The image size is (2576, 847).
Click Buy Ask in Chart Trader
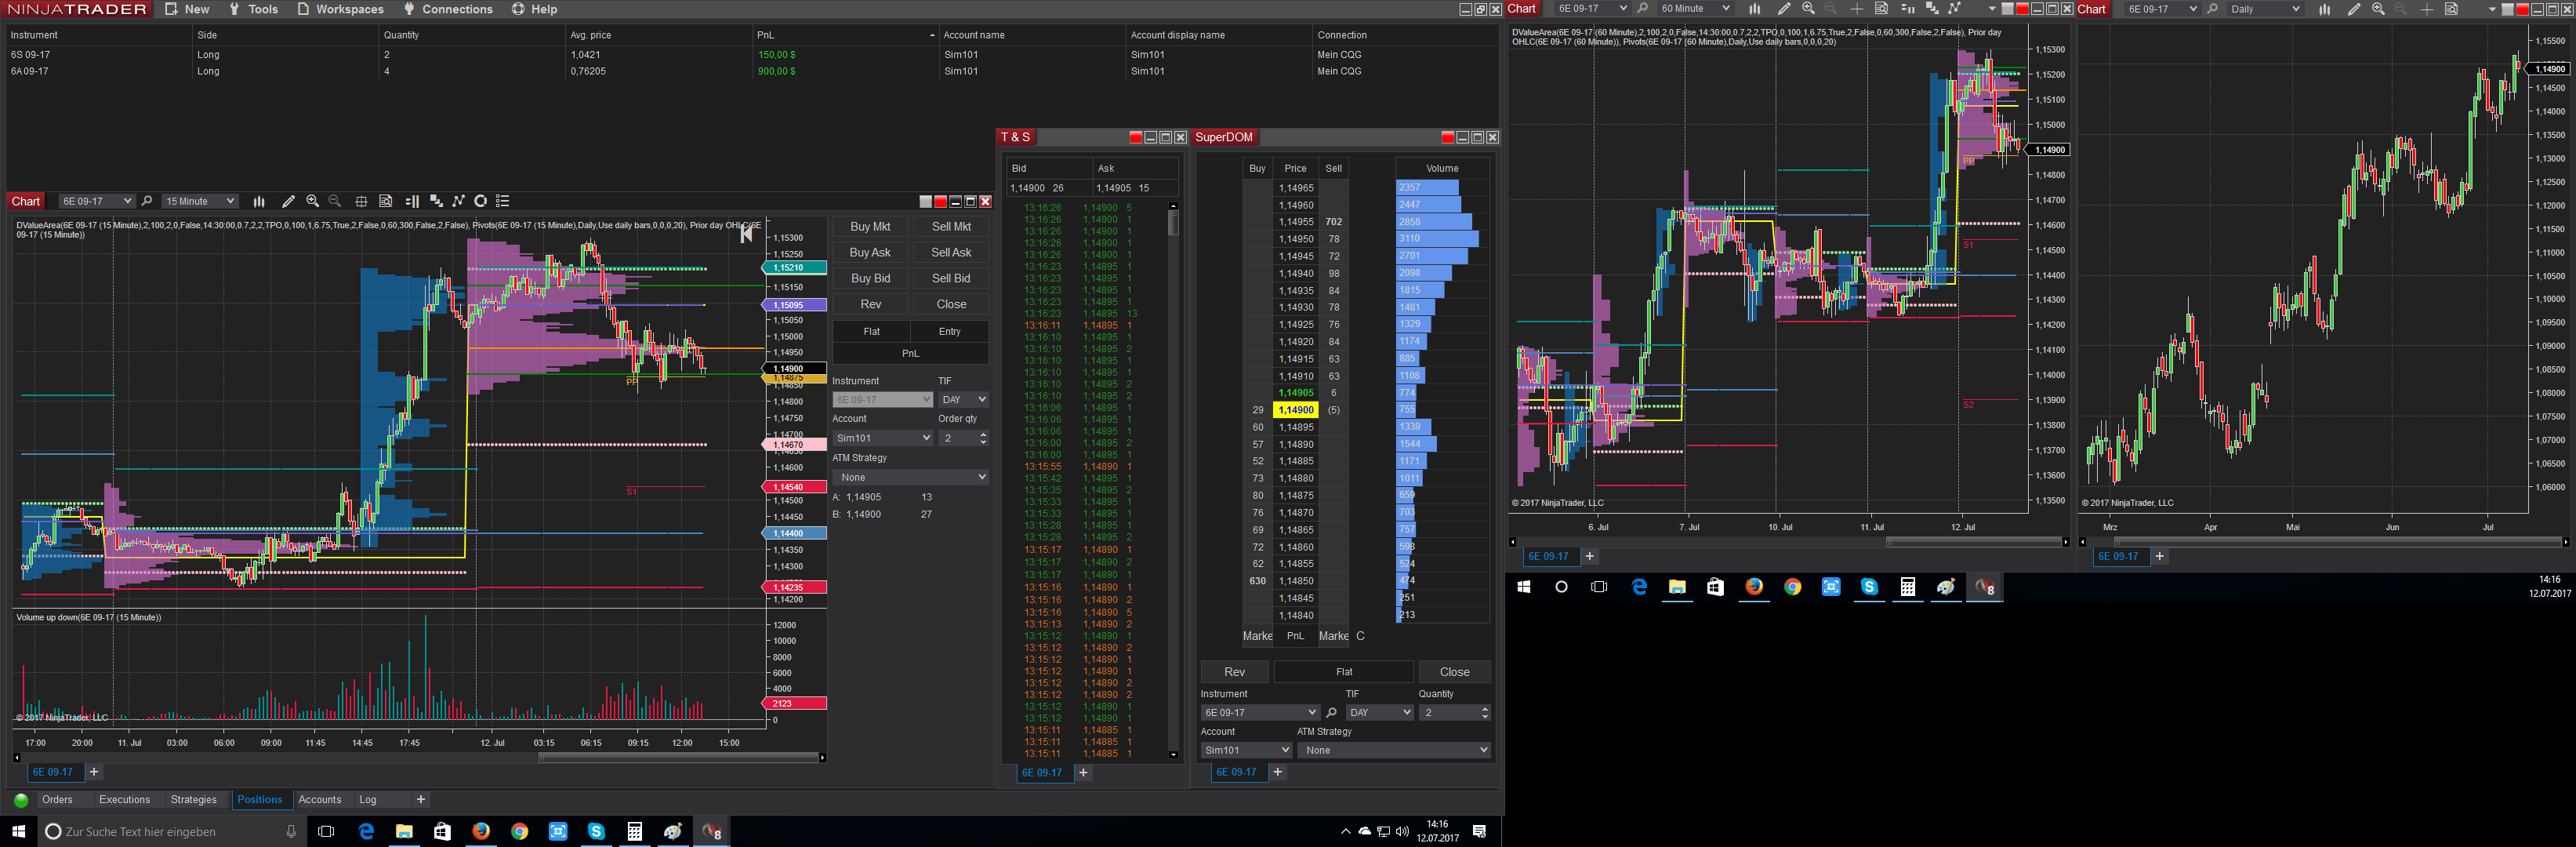coord(870,253)
